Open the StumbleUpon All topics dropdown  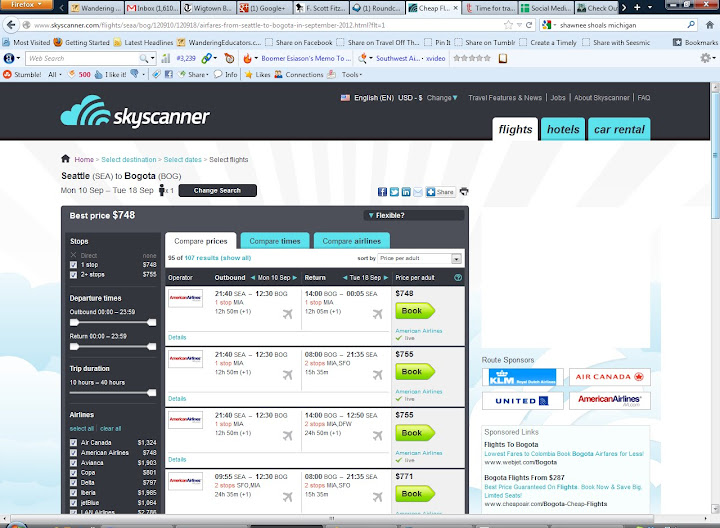point(55,74)
